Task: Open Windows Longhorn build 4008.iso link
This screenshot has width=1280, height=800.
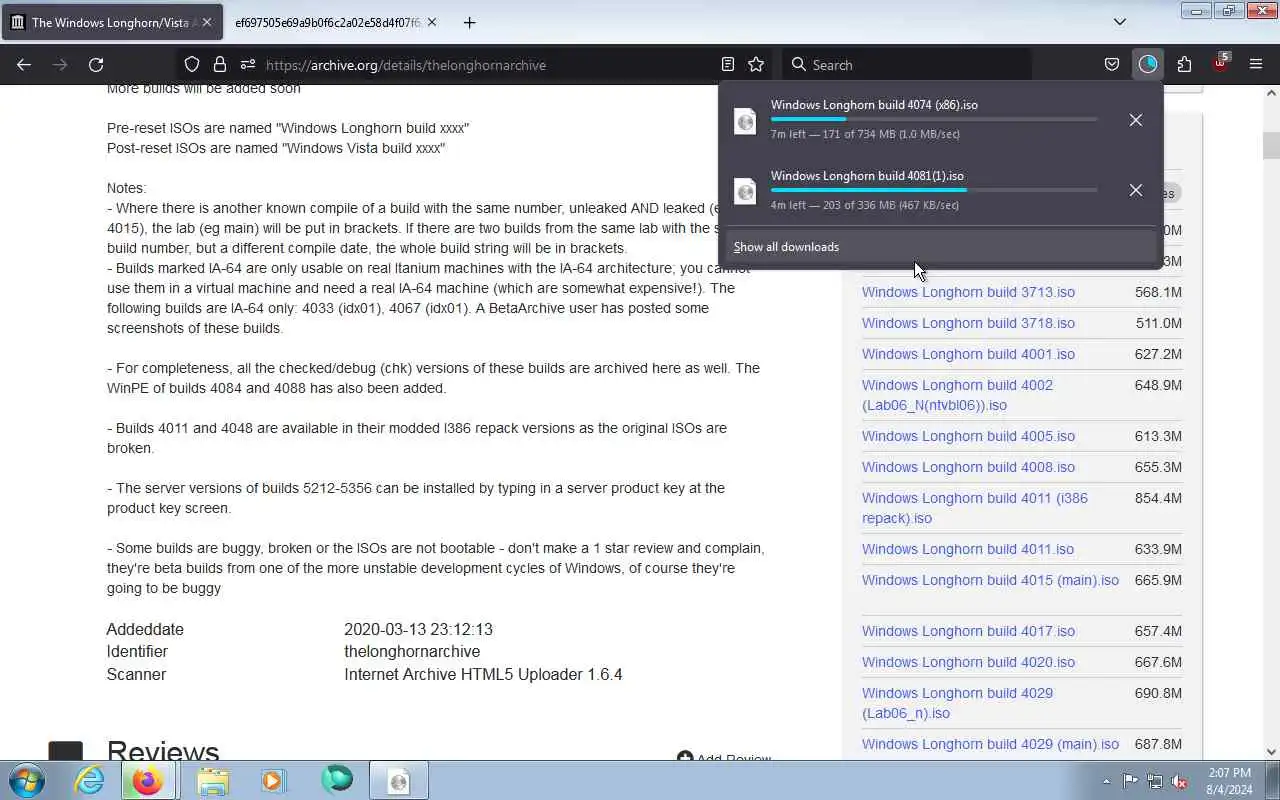Action: tap(968, 467)
